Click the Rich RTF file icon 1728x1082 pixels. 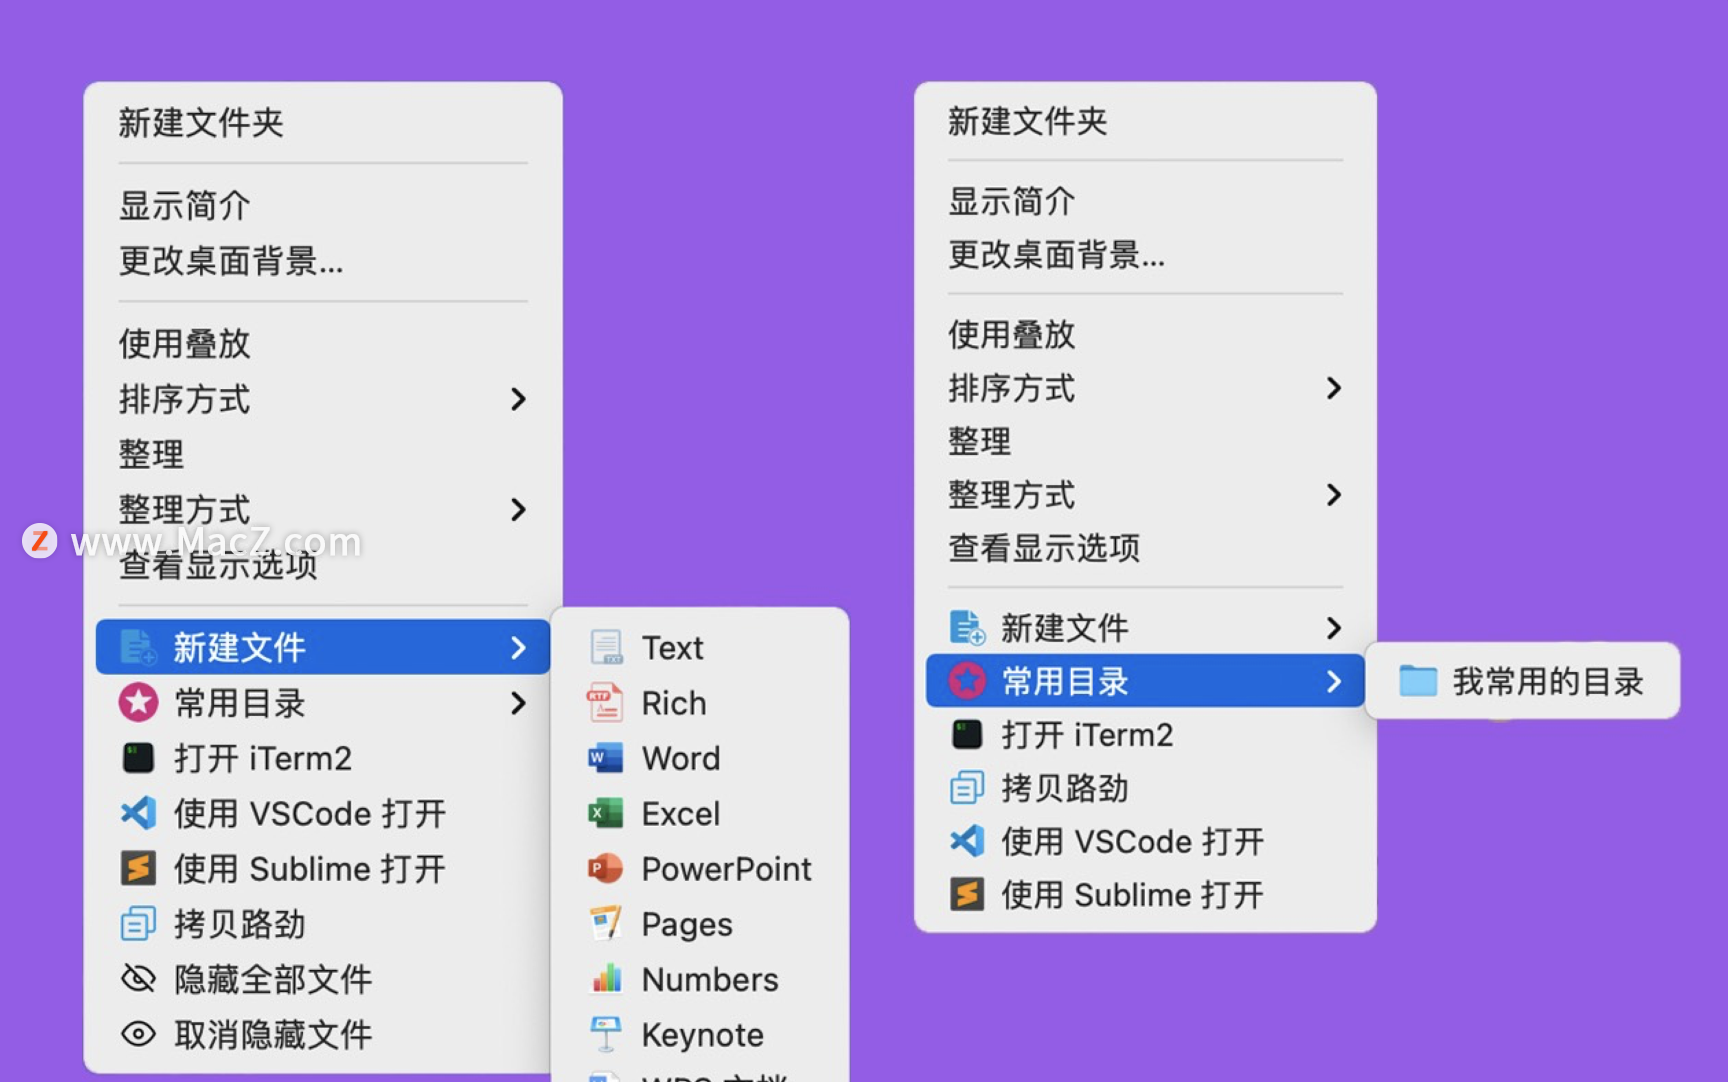[x=605, y=702]
